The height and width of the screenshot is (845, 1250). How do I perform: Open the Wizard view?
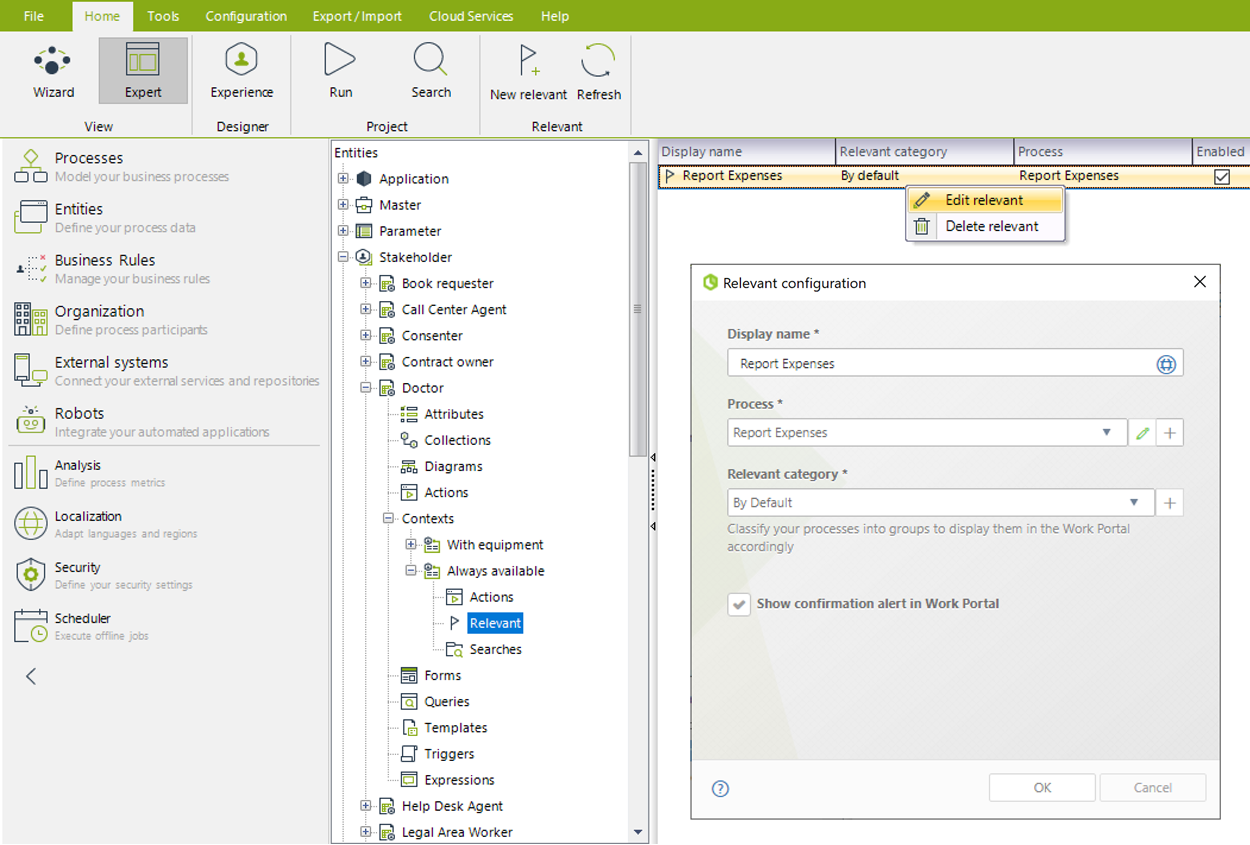point(53,71)
